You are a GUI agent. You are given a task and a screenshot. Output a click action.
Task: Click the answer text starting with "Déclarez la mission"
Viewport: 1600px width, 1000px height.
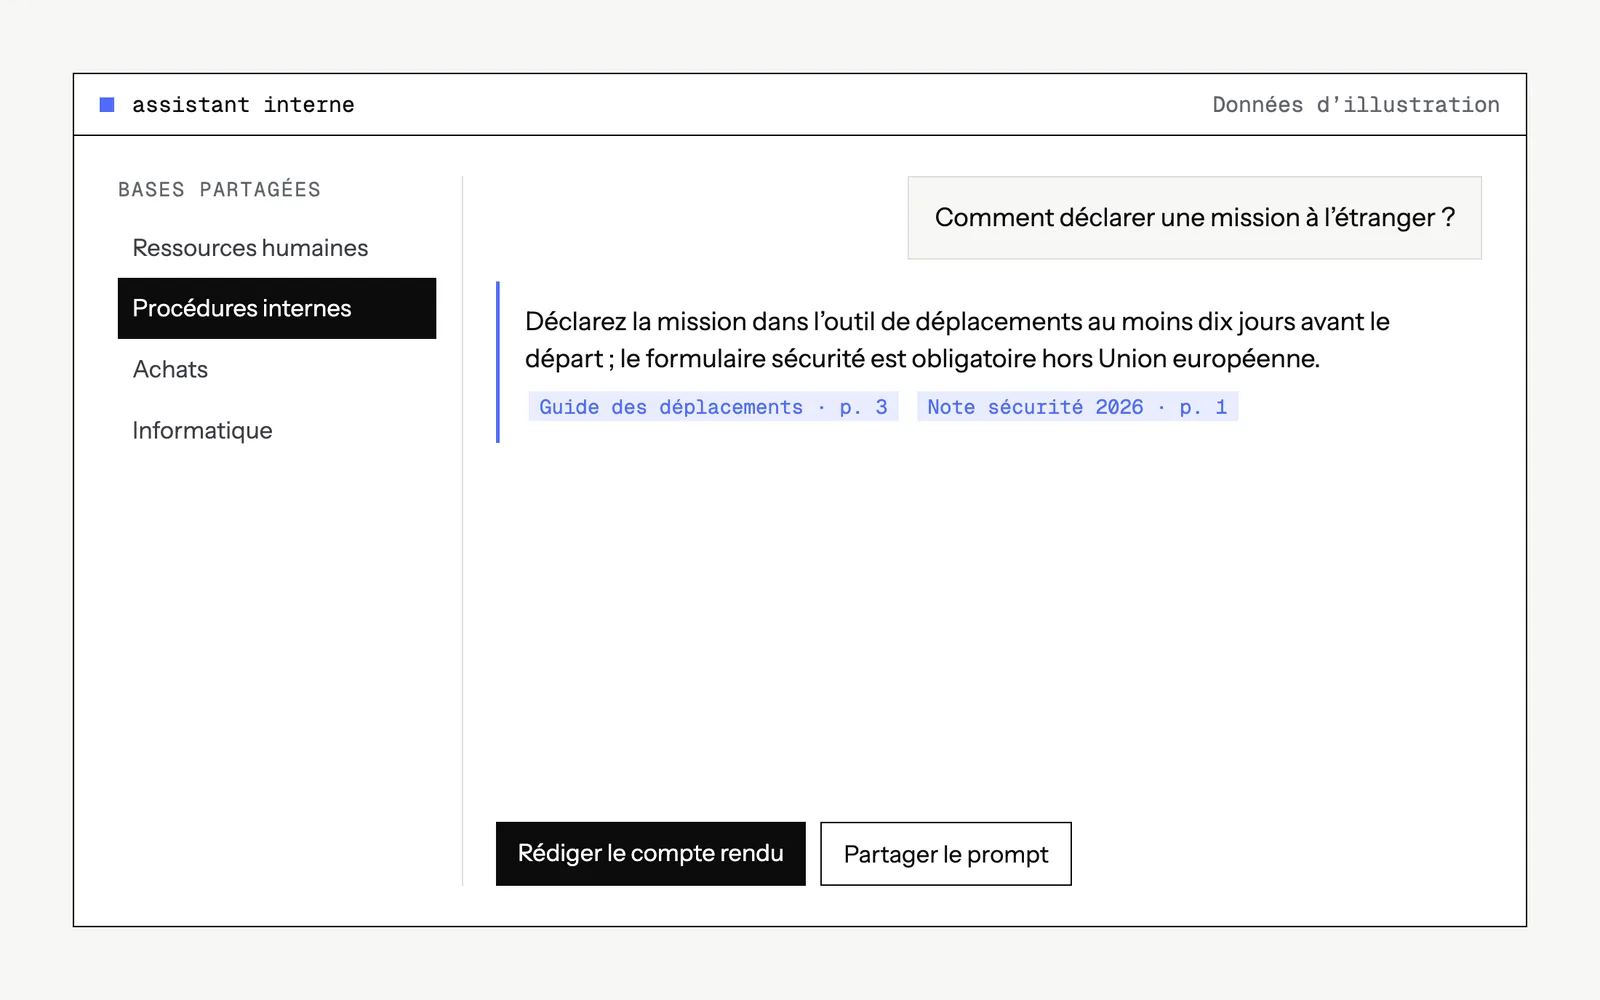point(957,340)
